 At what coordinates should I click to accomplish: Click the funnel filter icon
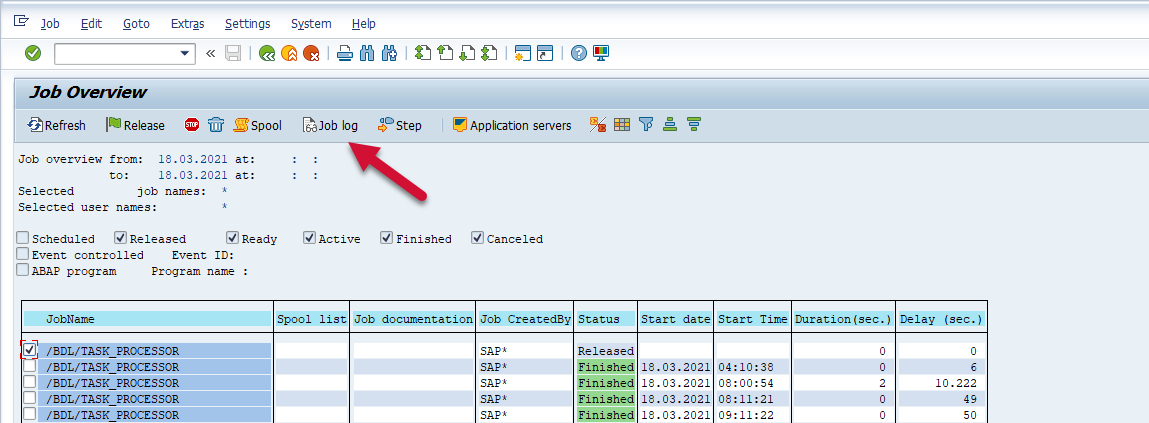646,125
